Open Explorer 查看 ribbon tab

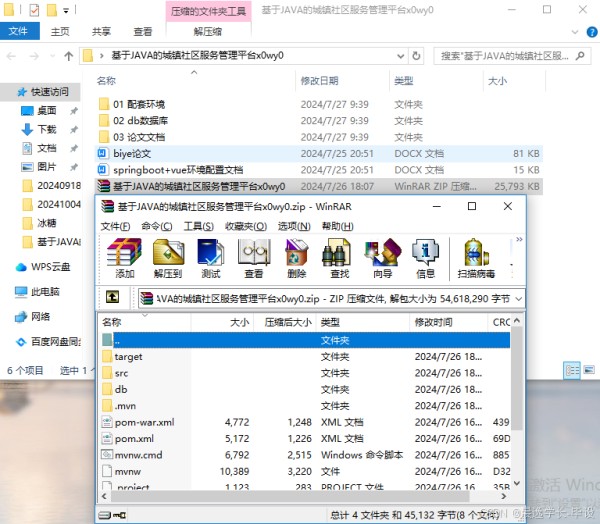point(143,32)
